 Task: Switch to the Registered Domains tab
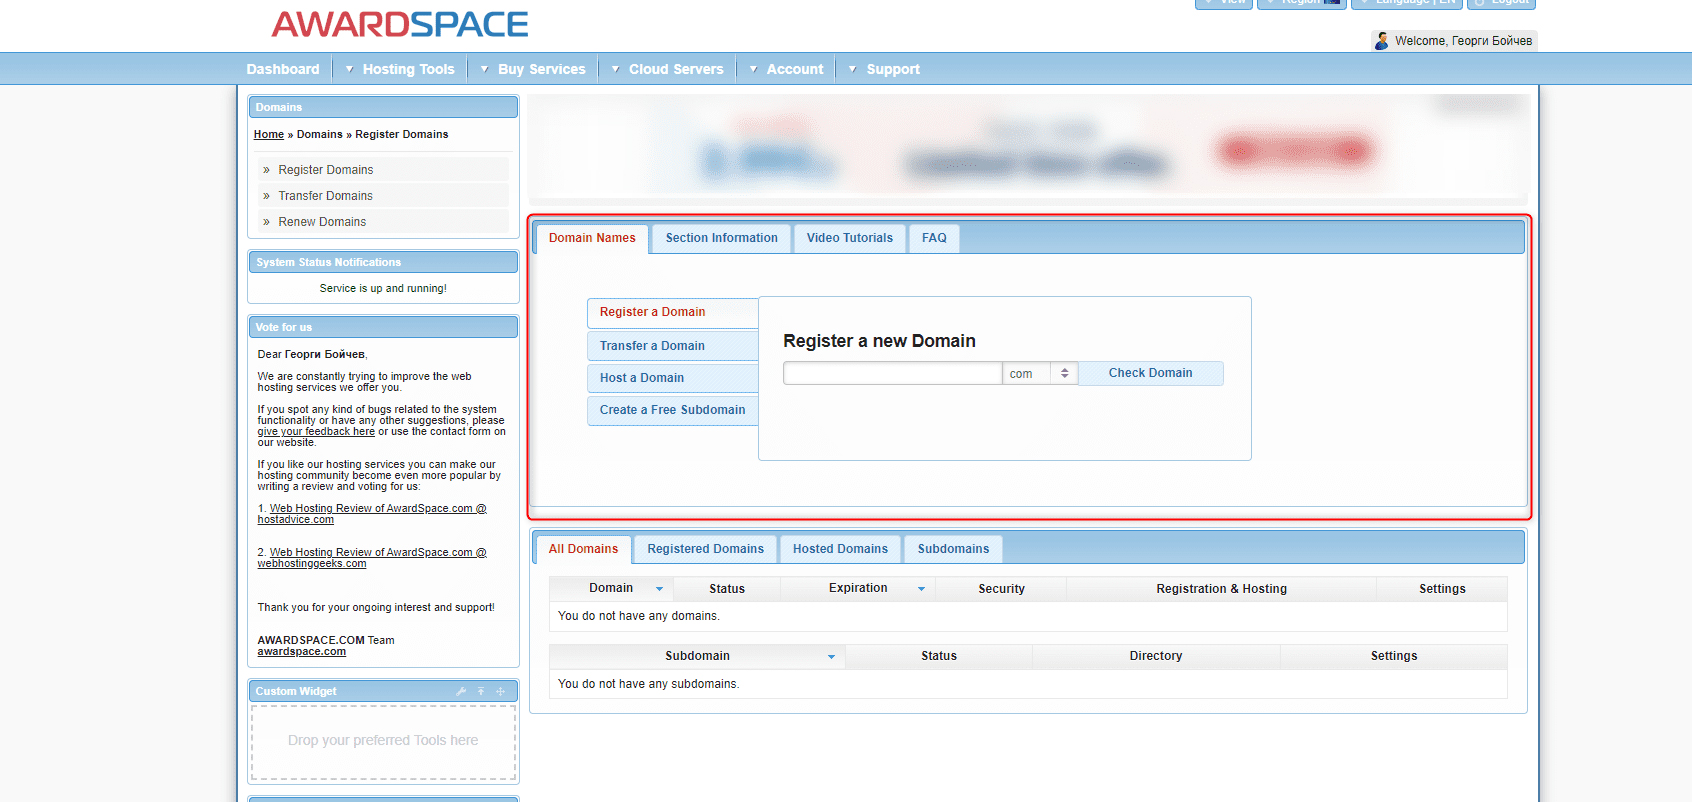tap(705, 549)
